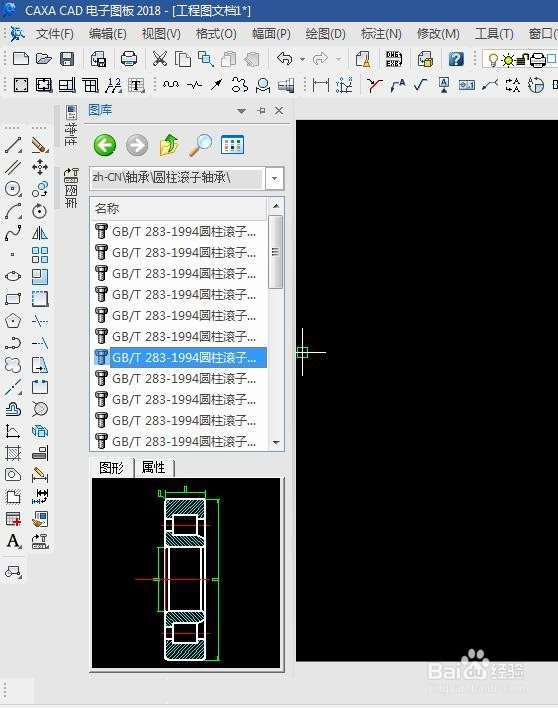Click the Redo arrow icon

320,59
